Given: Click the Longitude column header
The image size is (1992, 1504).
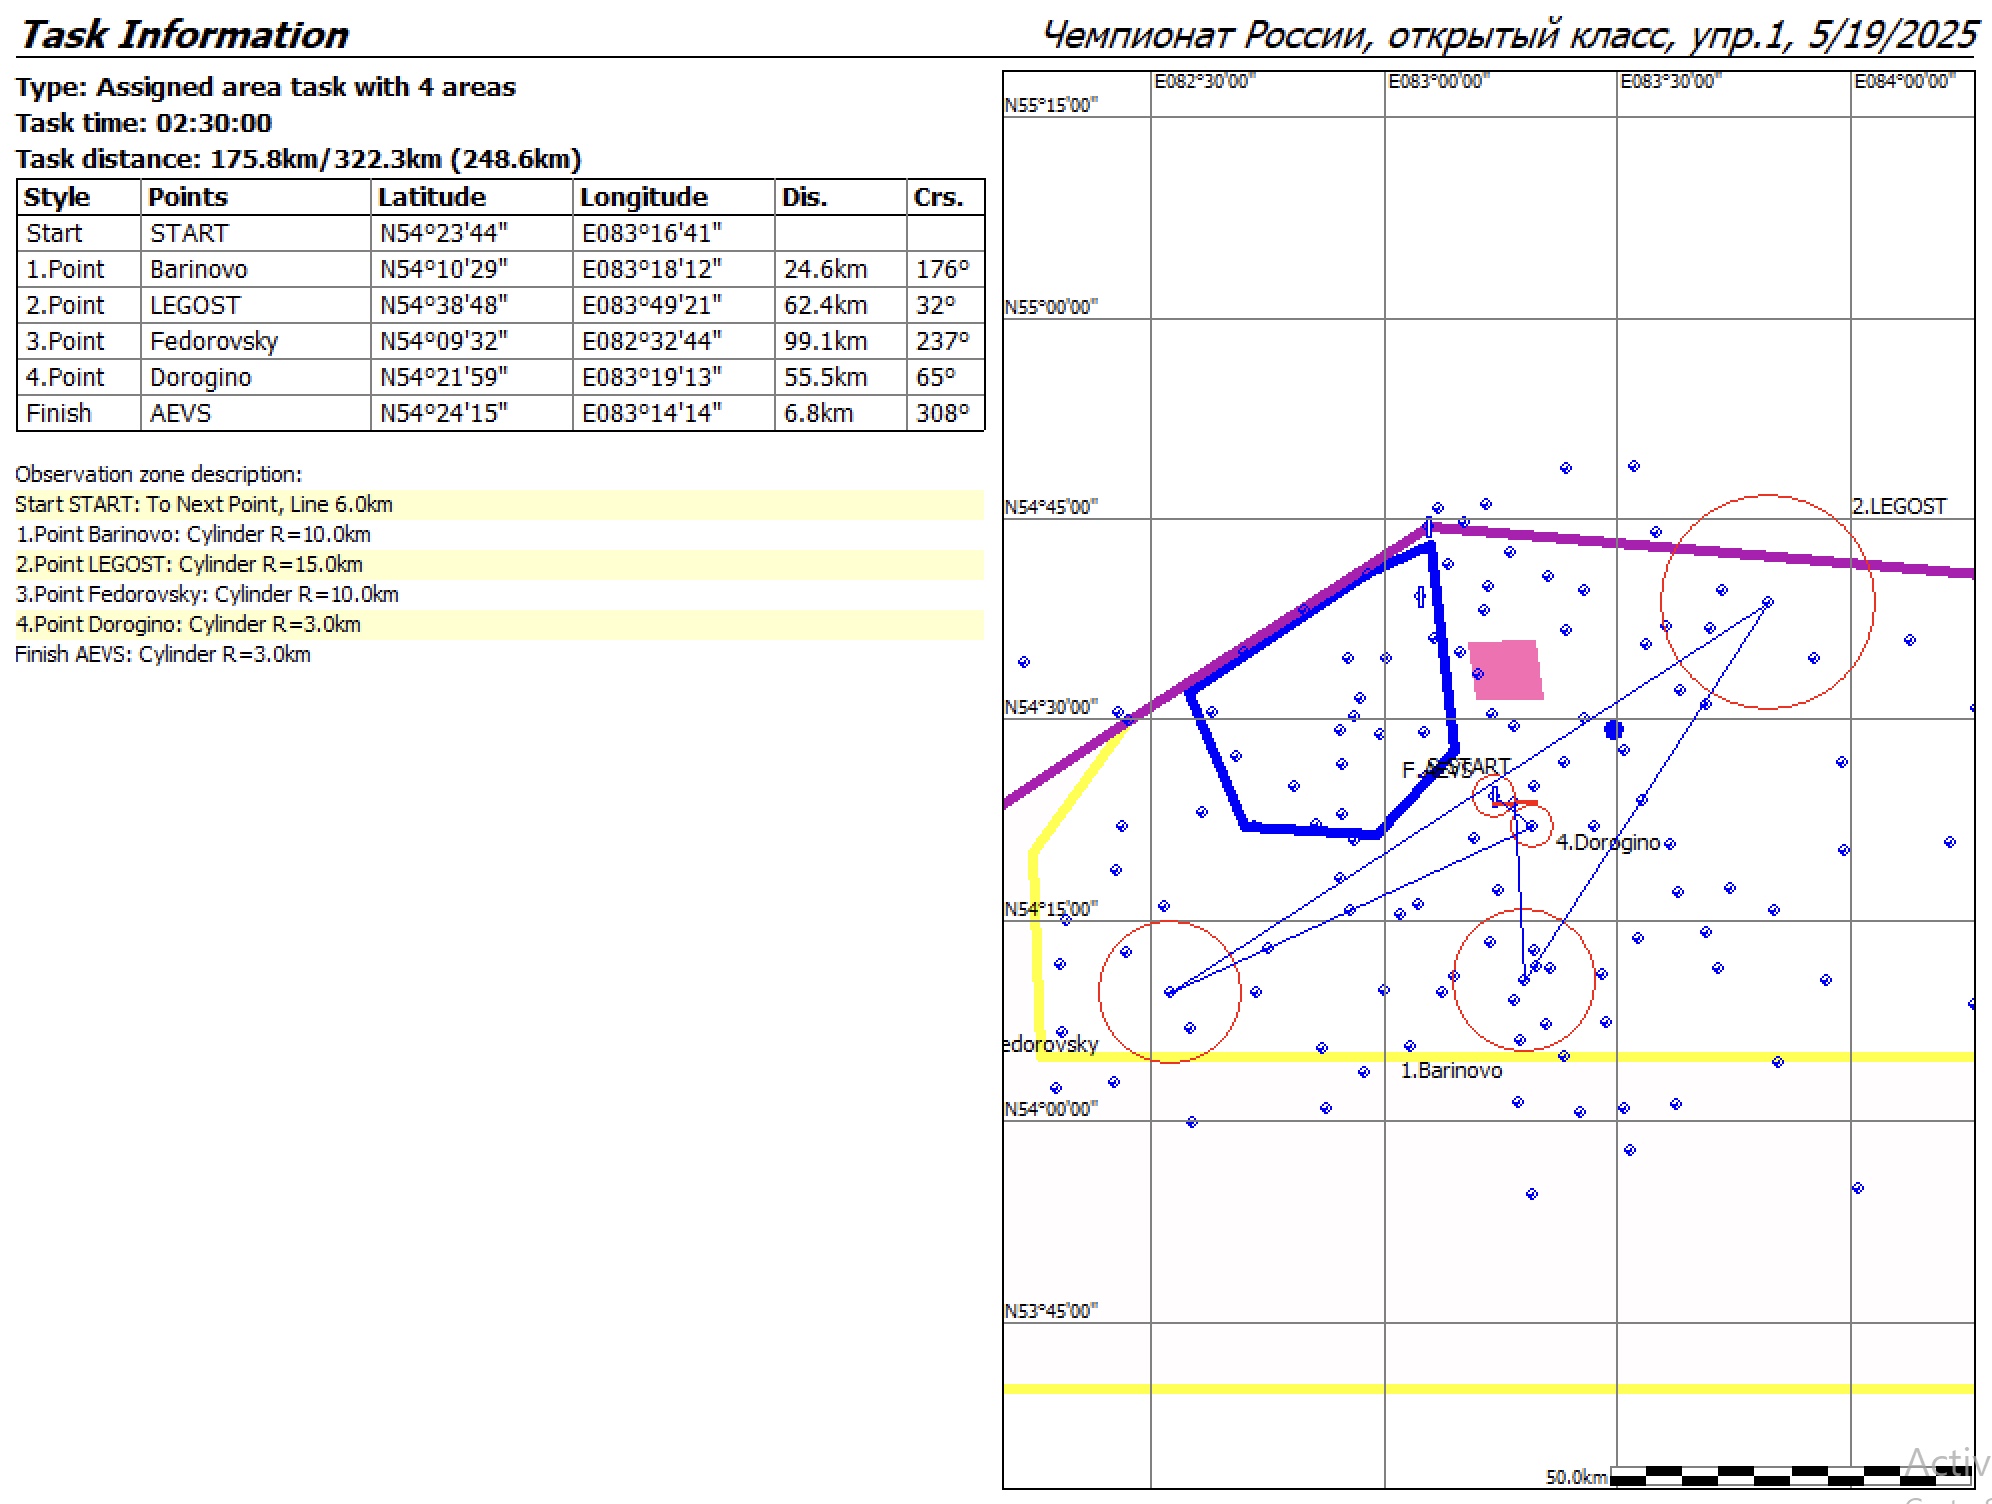Looking at the screenshot, I should [x=643, y=197].
